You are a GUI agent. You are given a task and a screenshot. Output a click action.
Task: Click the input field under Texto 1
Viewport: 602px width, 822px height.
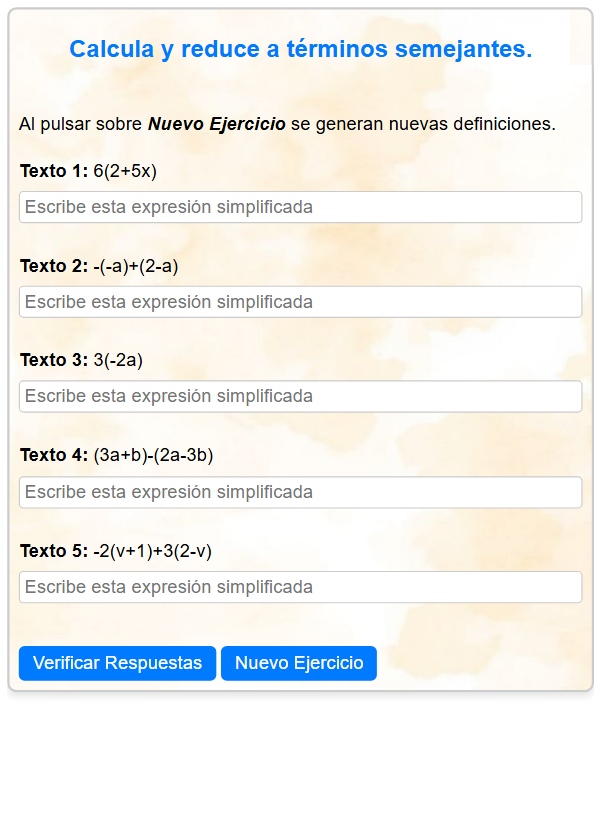[x=300, y=207]
